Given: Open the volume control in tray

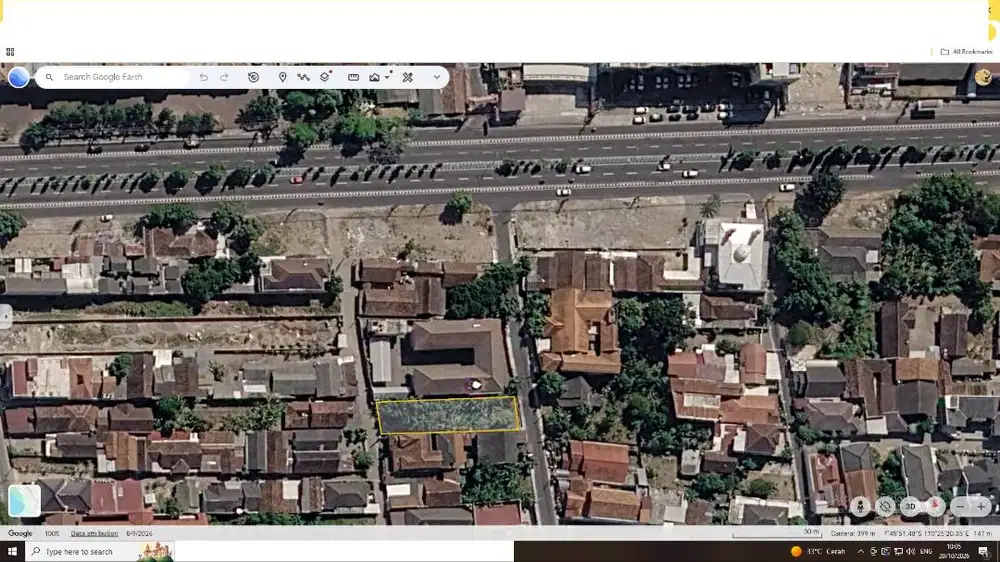Looking at the screenshot, I should 910,551.
